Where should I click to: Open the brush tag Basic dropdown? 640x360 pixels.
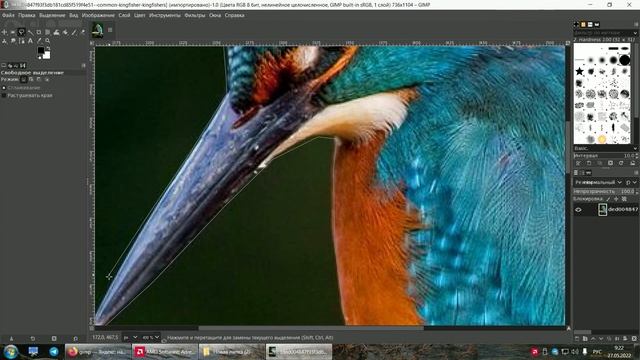605,148
